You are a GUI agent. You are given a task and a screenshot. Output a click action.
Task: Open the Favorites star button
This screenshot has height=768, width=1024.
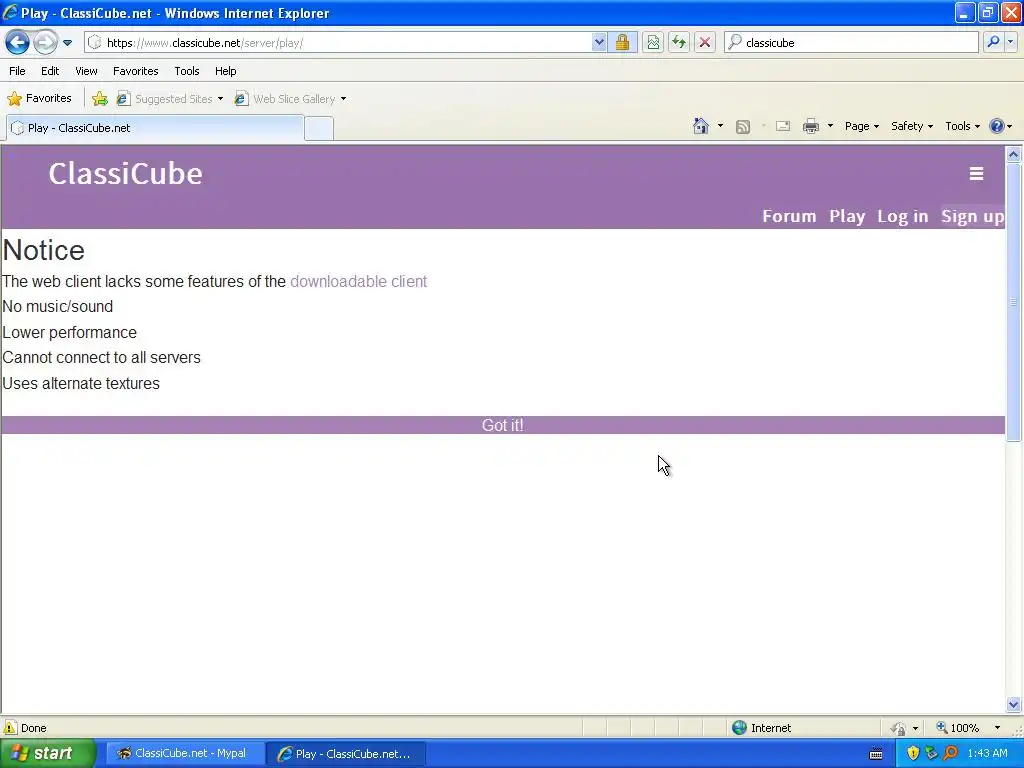[x=39, y=99]
